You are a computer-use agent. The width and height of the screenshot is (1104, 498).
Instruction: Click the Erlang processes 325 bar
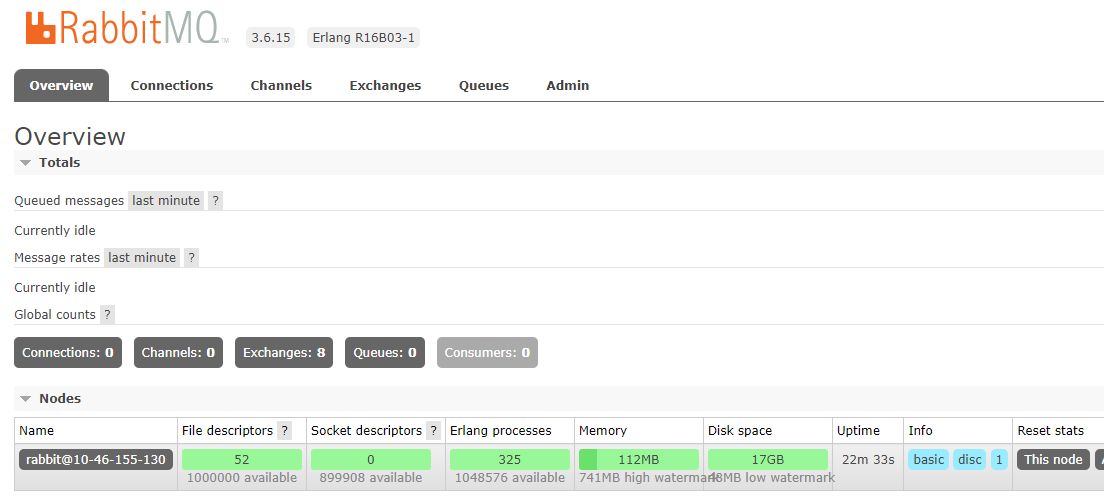510,459
